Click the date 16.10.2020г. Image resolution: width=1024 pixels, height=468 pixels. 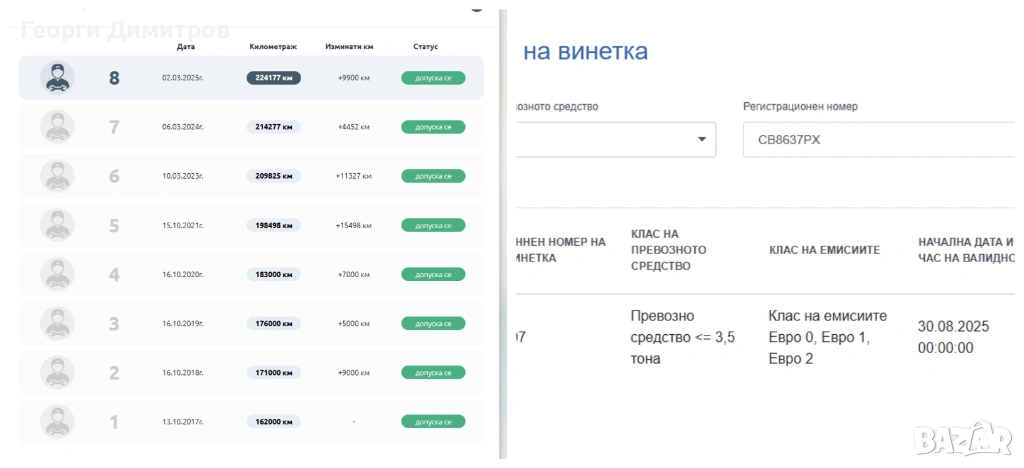pos(183,274)
